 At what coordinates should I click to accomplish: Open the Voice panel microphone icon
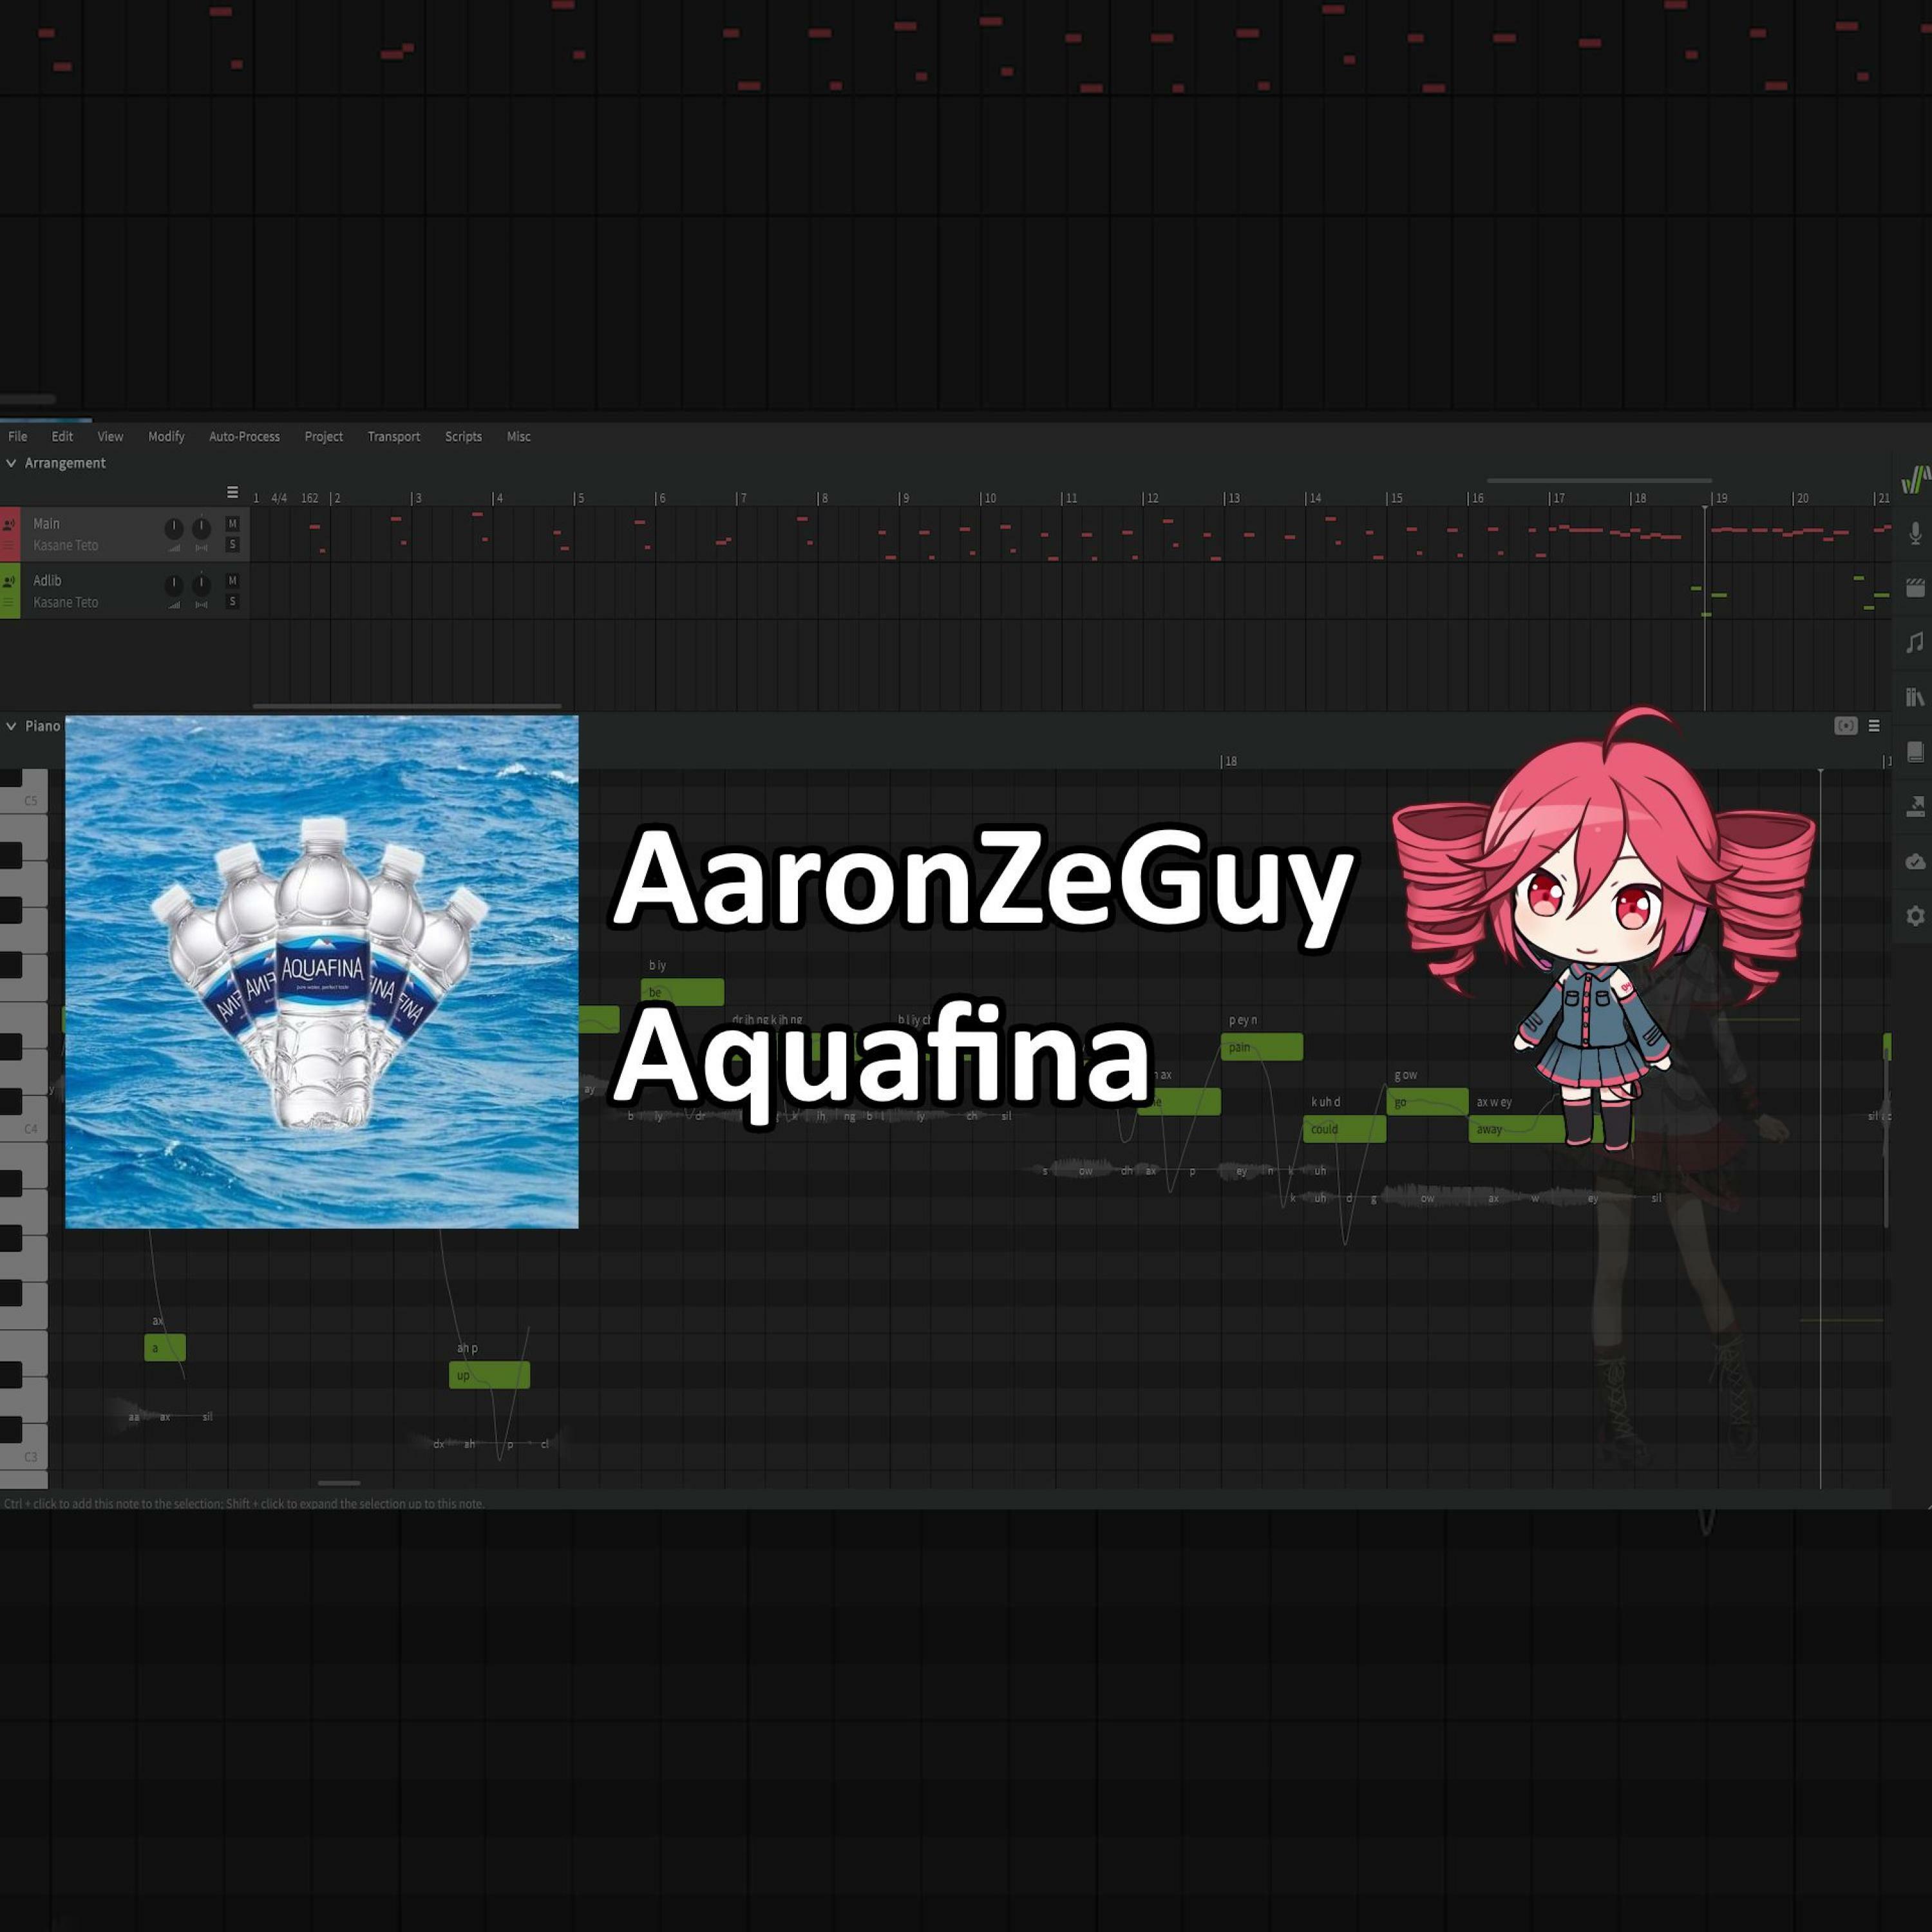(1915, 533)
